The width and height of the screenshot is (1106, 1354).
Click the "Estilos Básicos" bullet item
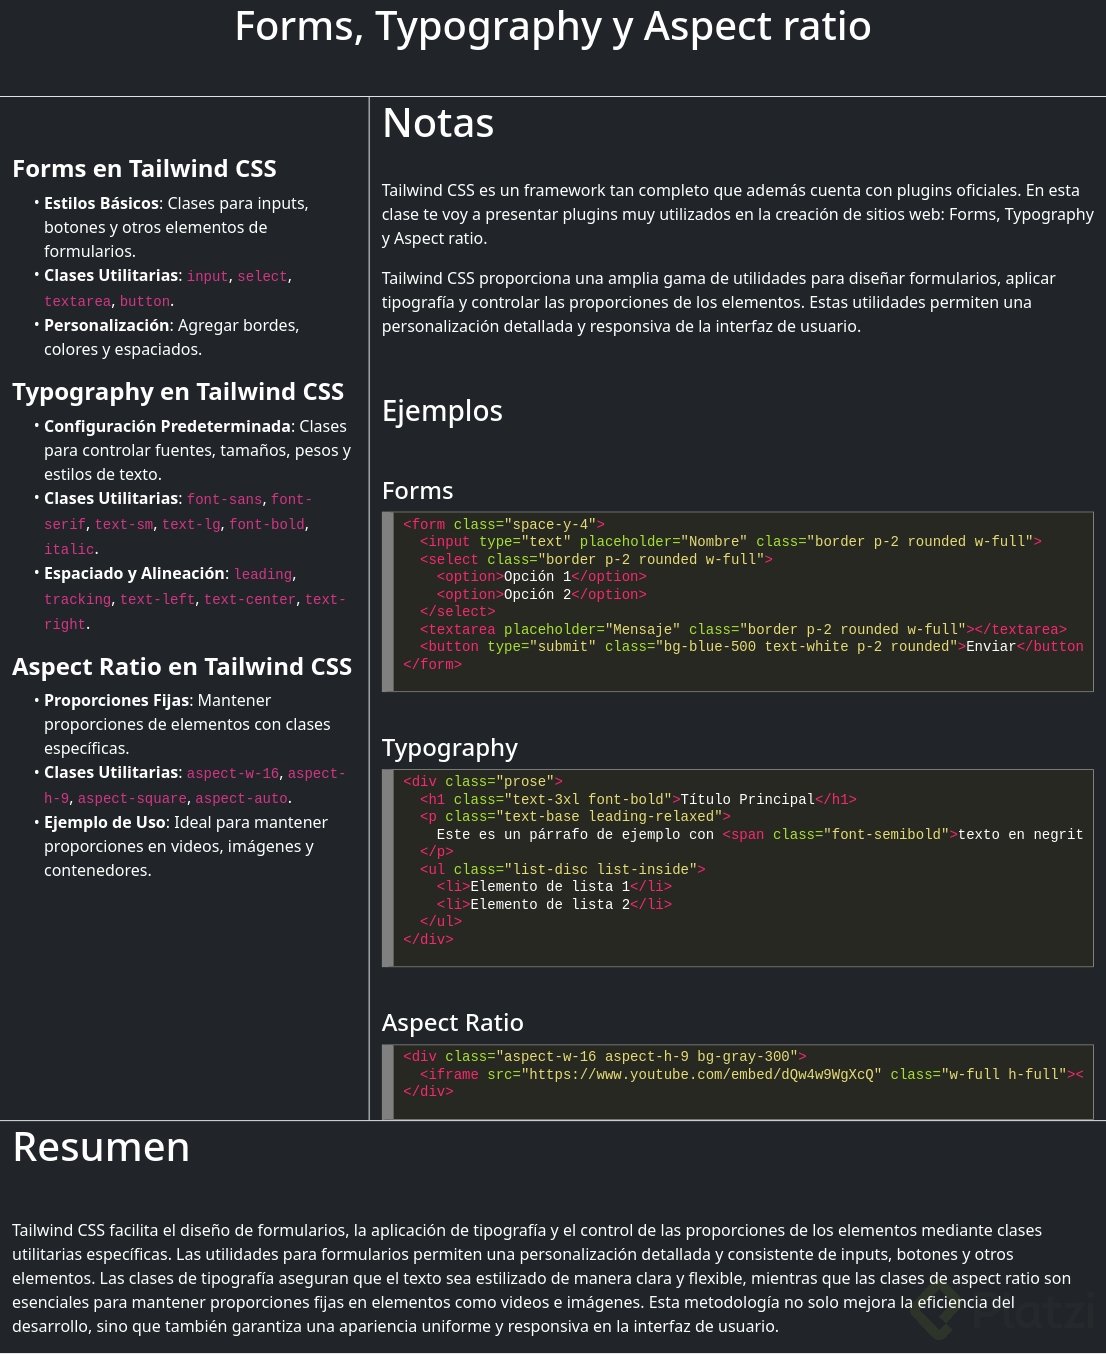click(101, 203)
